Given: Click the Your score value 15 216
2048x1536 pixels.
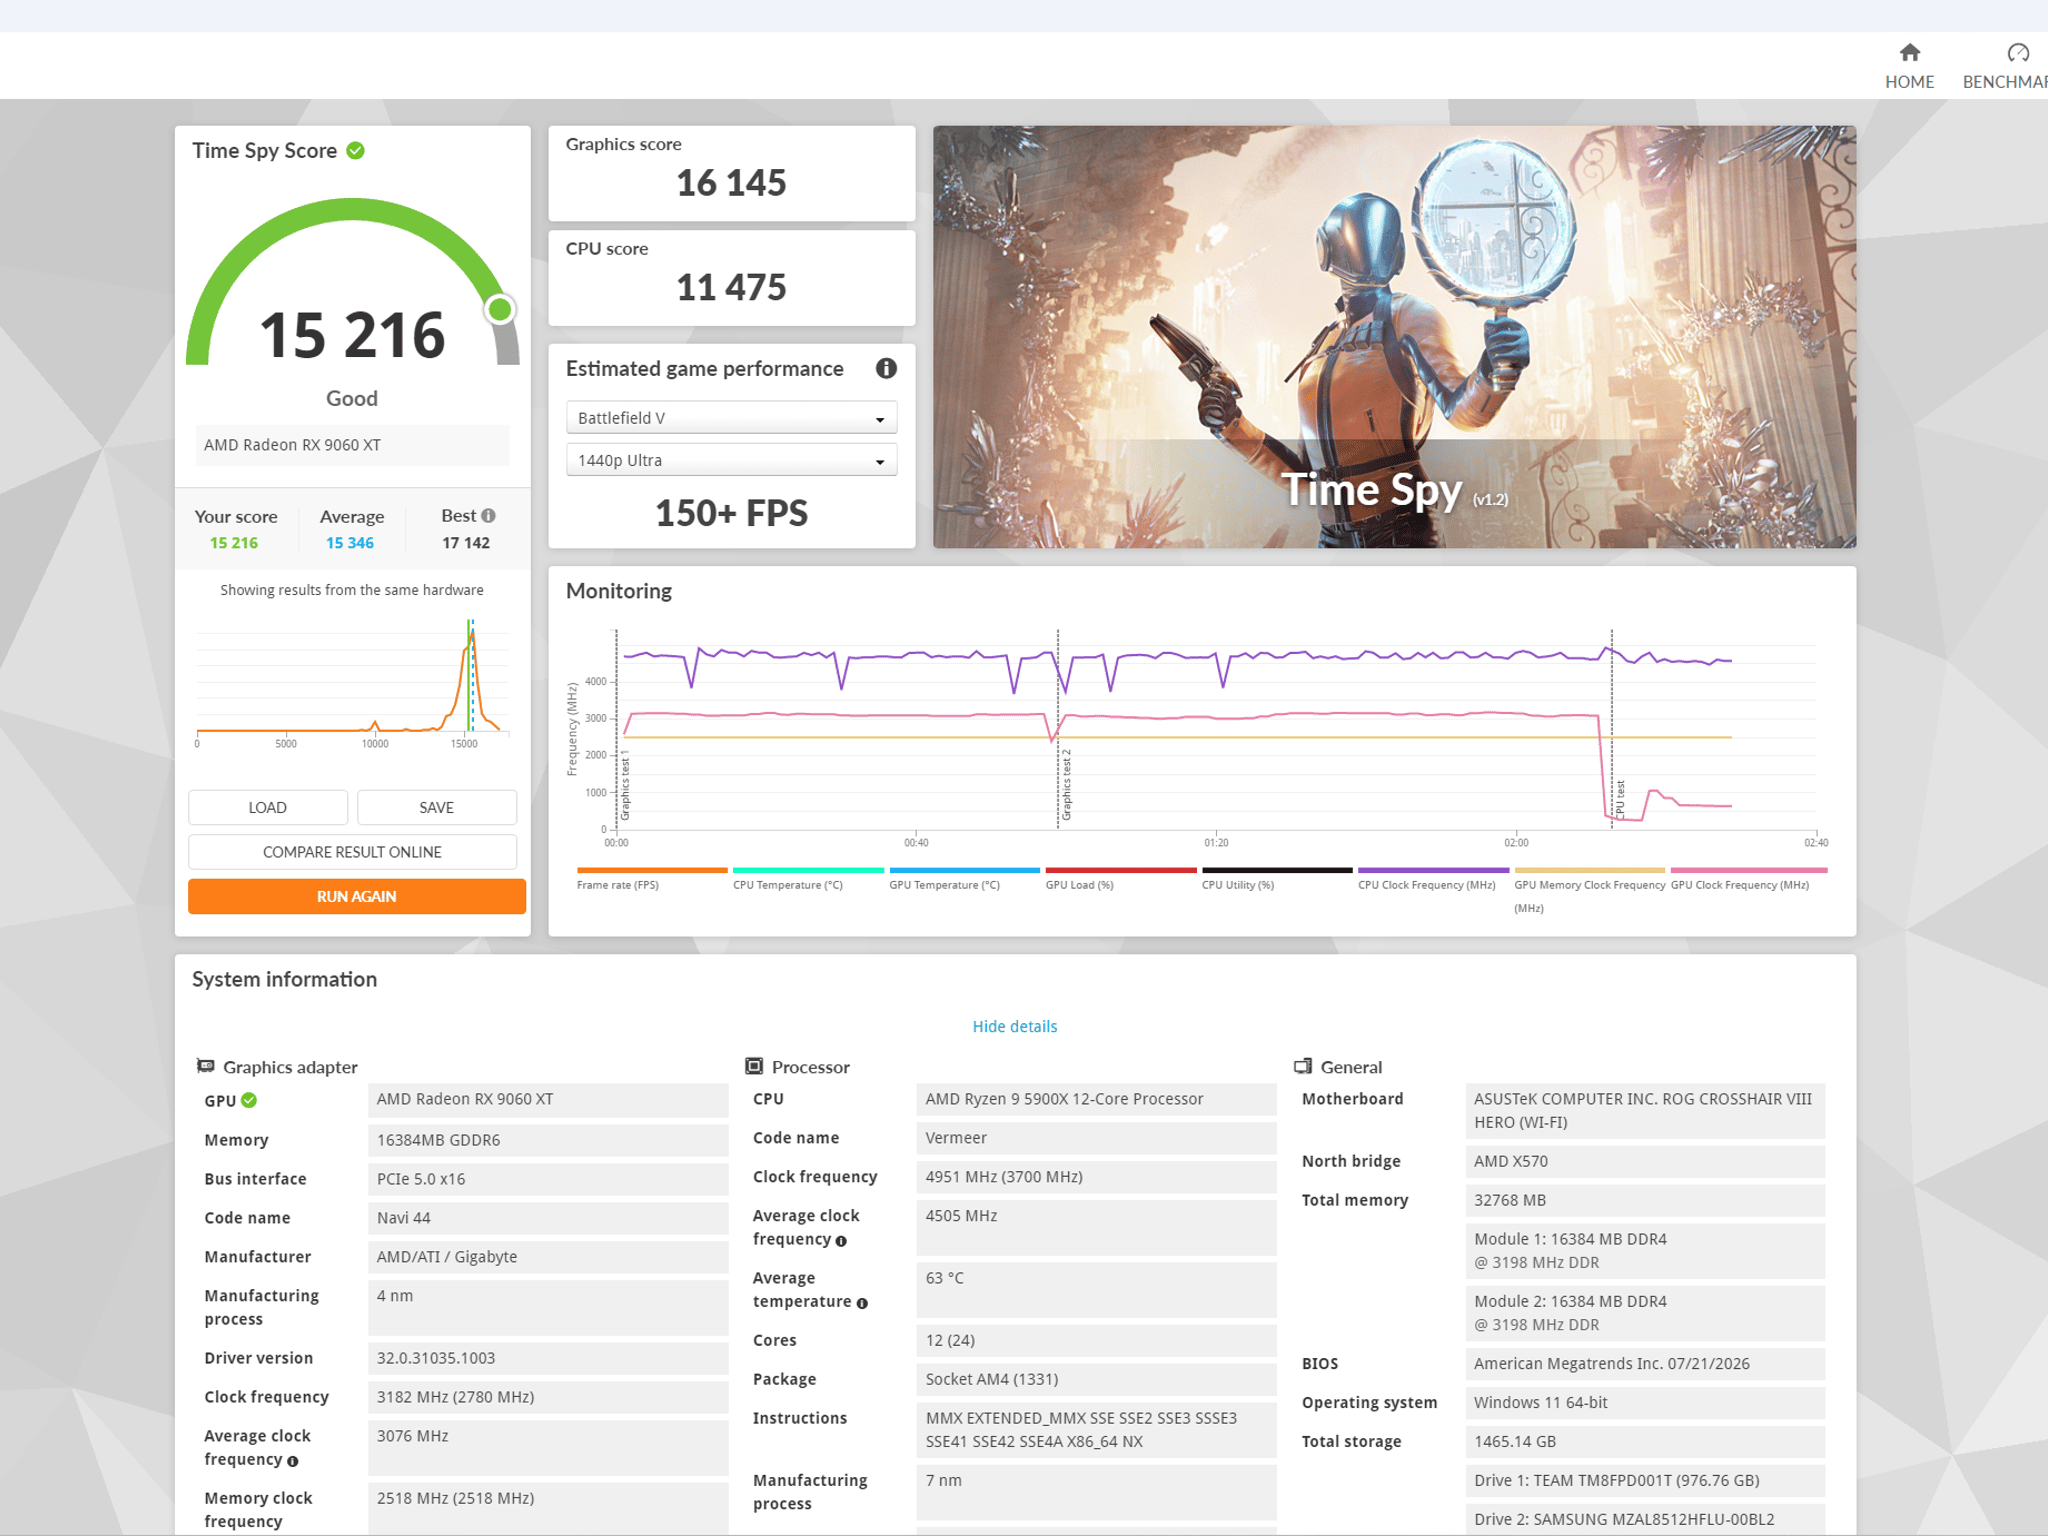Looking at the screenshot, I should (234, 543).
